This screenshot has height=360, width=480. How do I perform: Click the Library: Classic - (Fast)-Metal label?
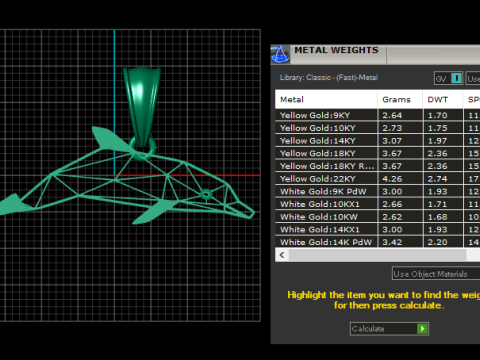click(329, 77)
